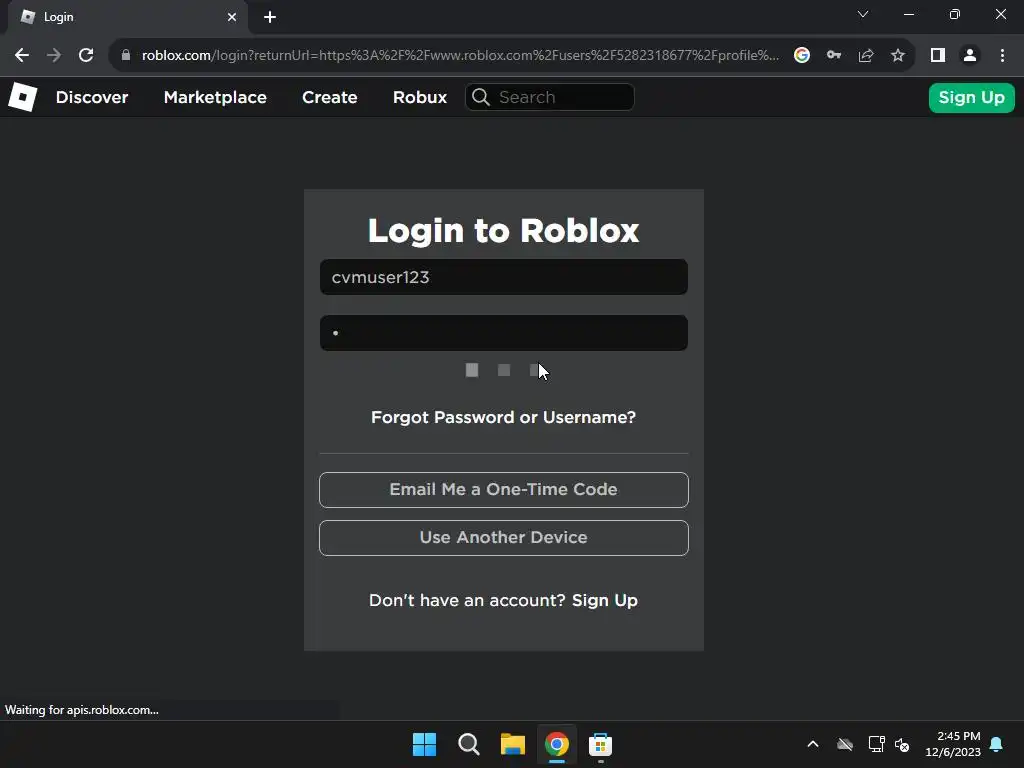Select Use Another Device

[x=504, y=538]
